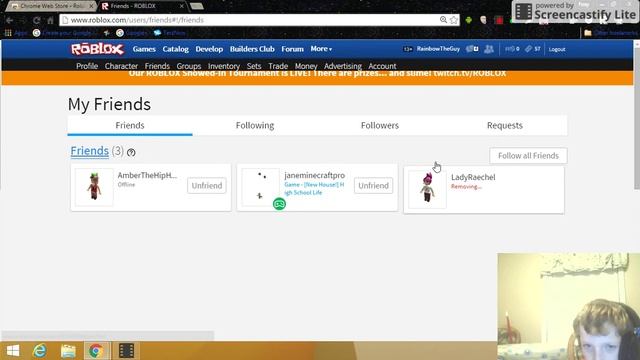640x360 pixels.
Task: Click the Follow all Friends button
Action: point(528,156)
